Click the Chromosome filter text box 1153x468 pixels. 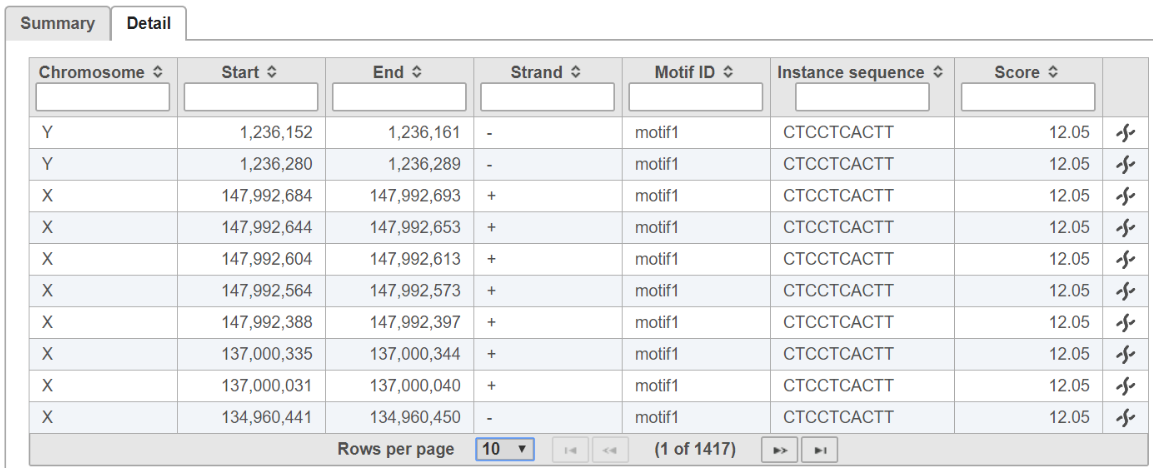click(103, 97)
